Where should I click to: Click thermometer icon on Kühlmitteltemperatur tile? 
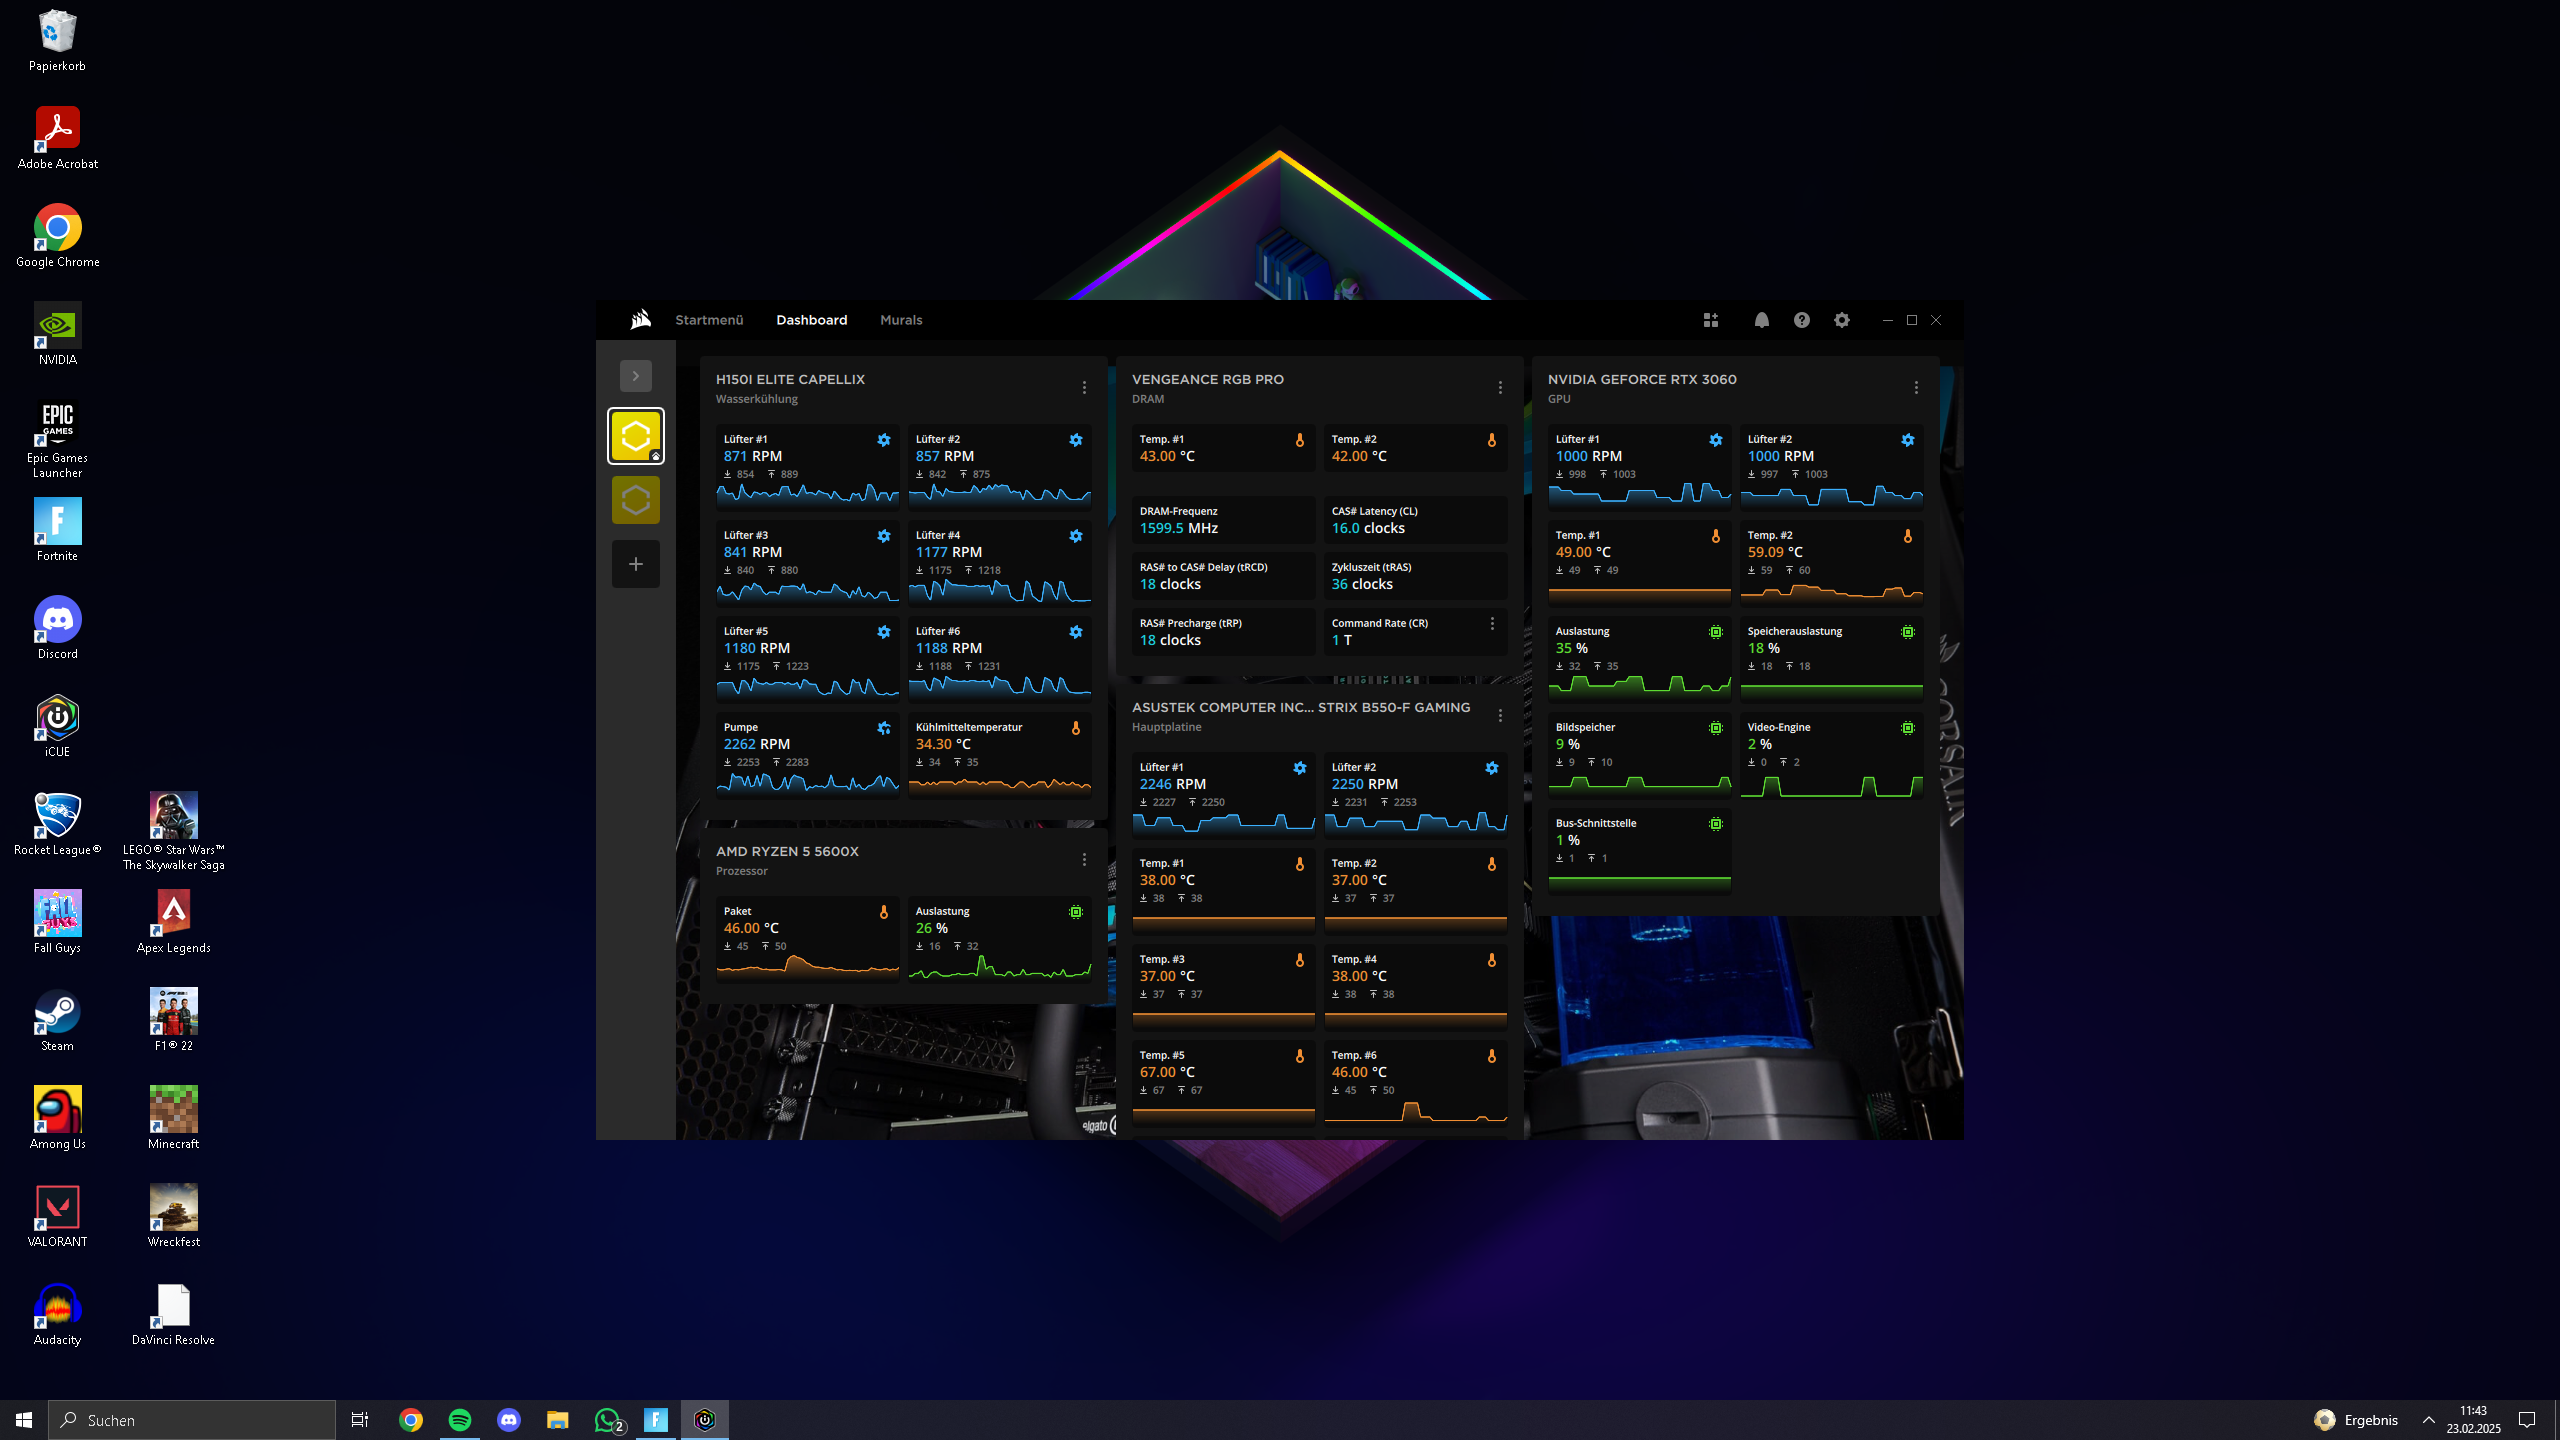pyautogui.click(x=1076, y=728)
